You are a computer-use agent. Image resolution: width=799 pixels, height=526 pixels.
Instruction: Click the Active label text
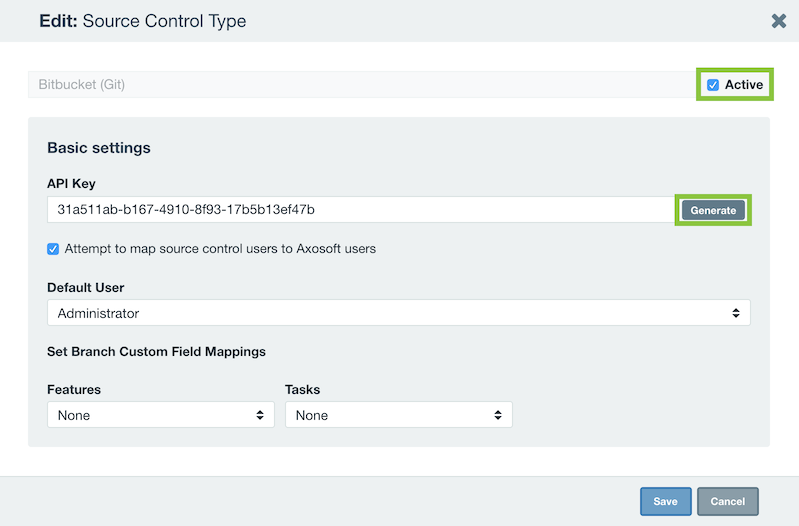point(744,85)
